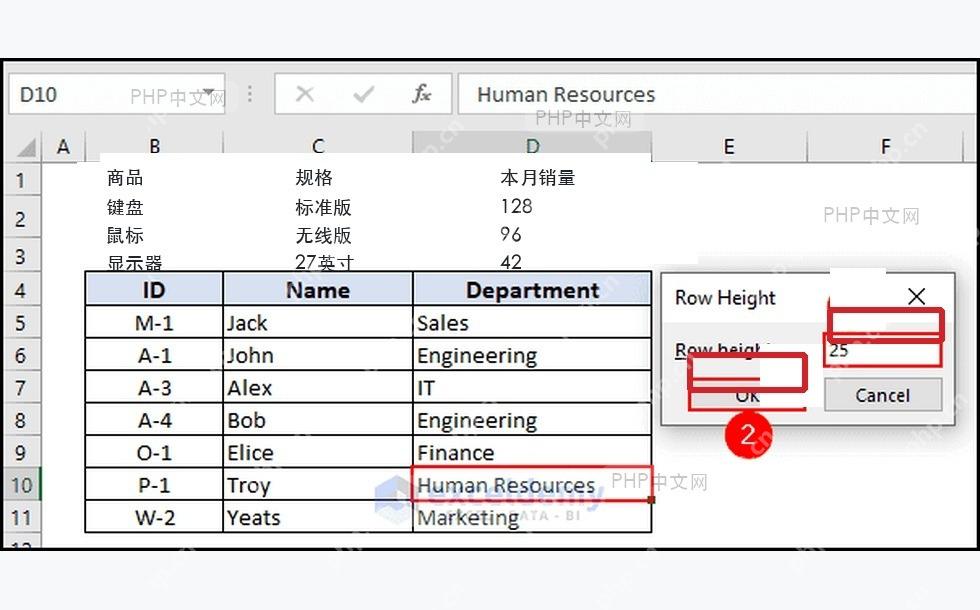Select Engineering cell in Bob's row

[x=532, y=420]
